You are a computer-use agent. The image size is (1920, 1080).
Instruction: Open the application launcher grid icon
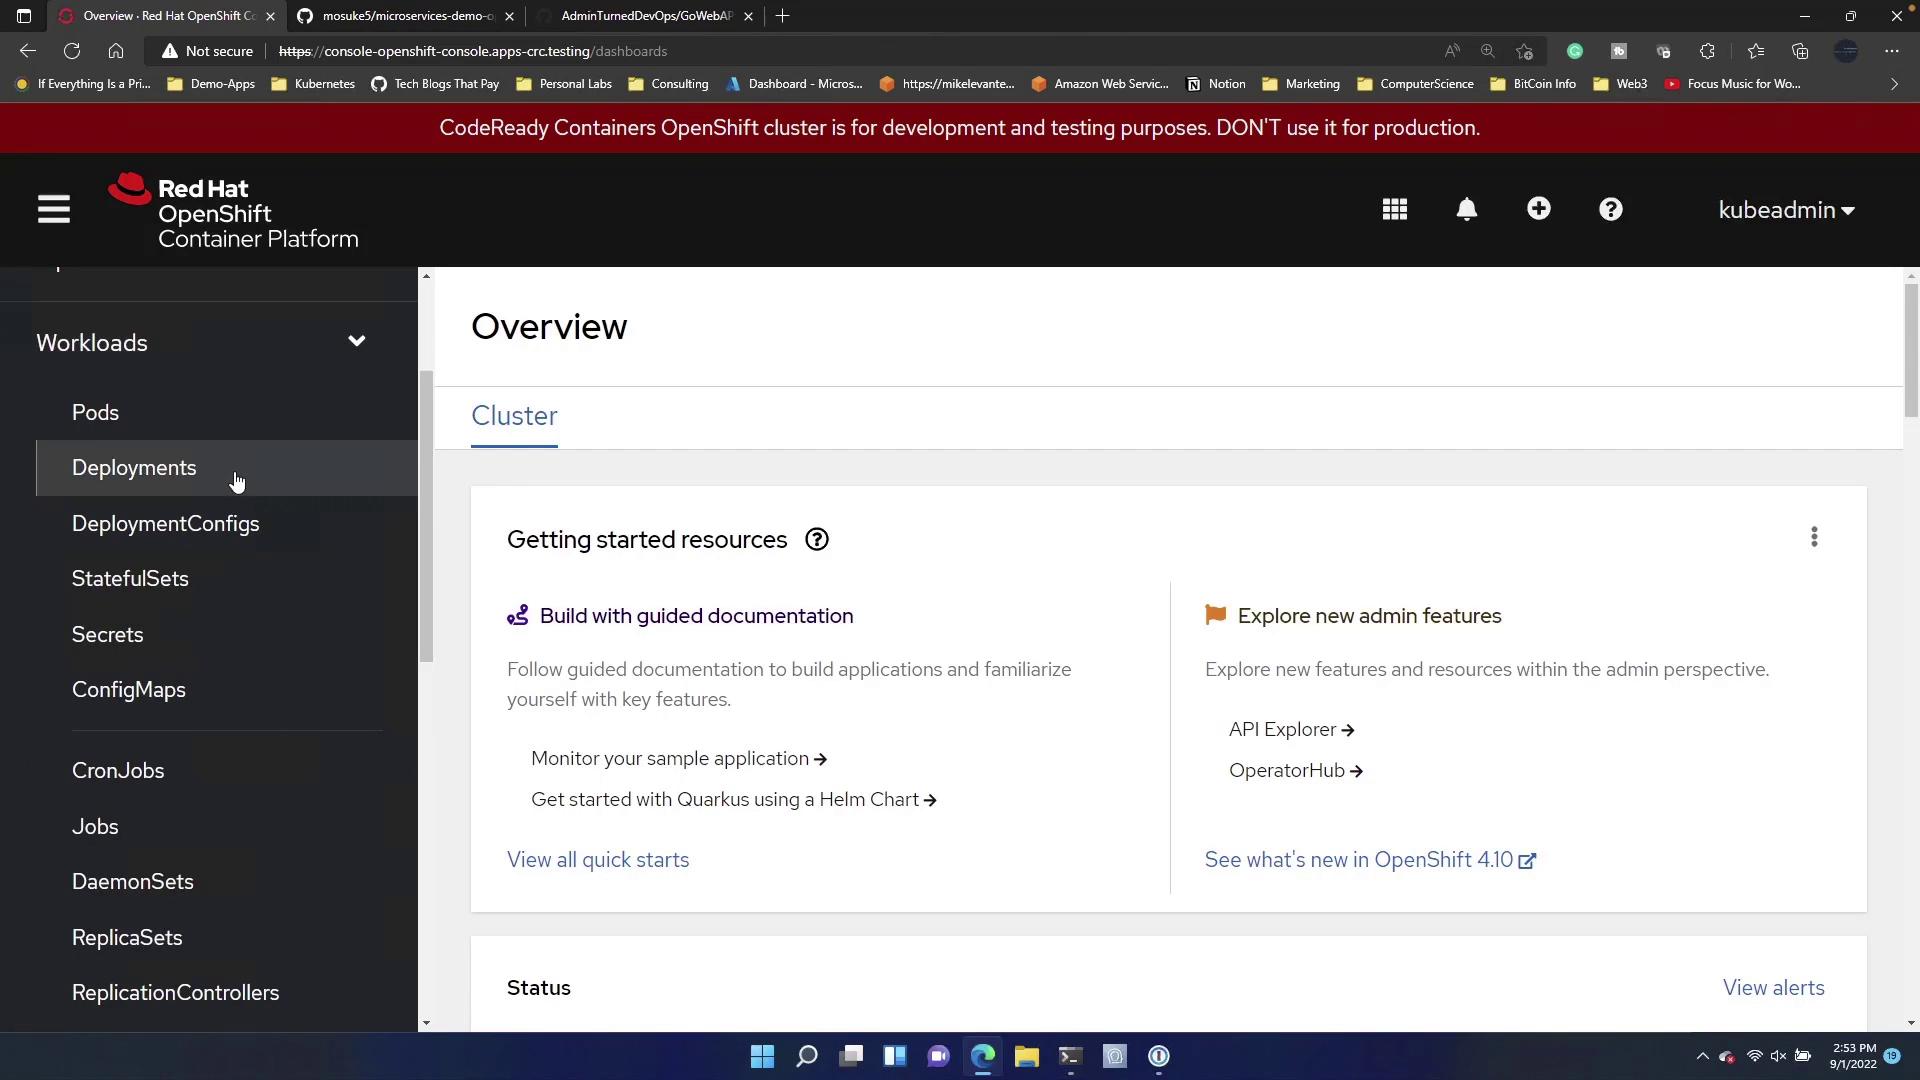click(x=1394, y=210)
